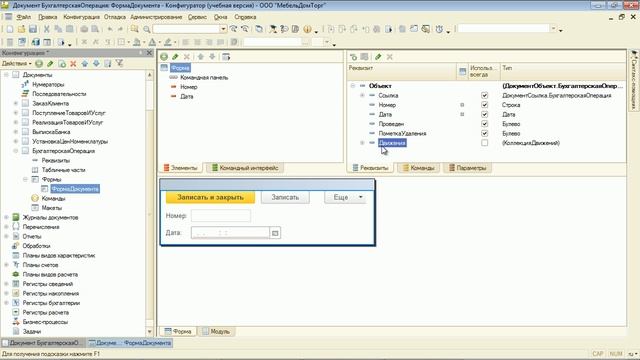
Task: Click the form check icon right of the element arrows
Action: (226, 57)
